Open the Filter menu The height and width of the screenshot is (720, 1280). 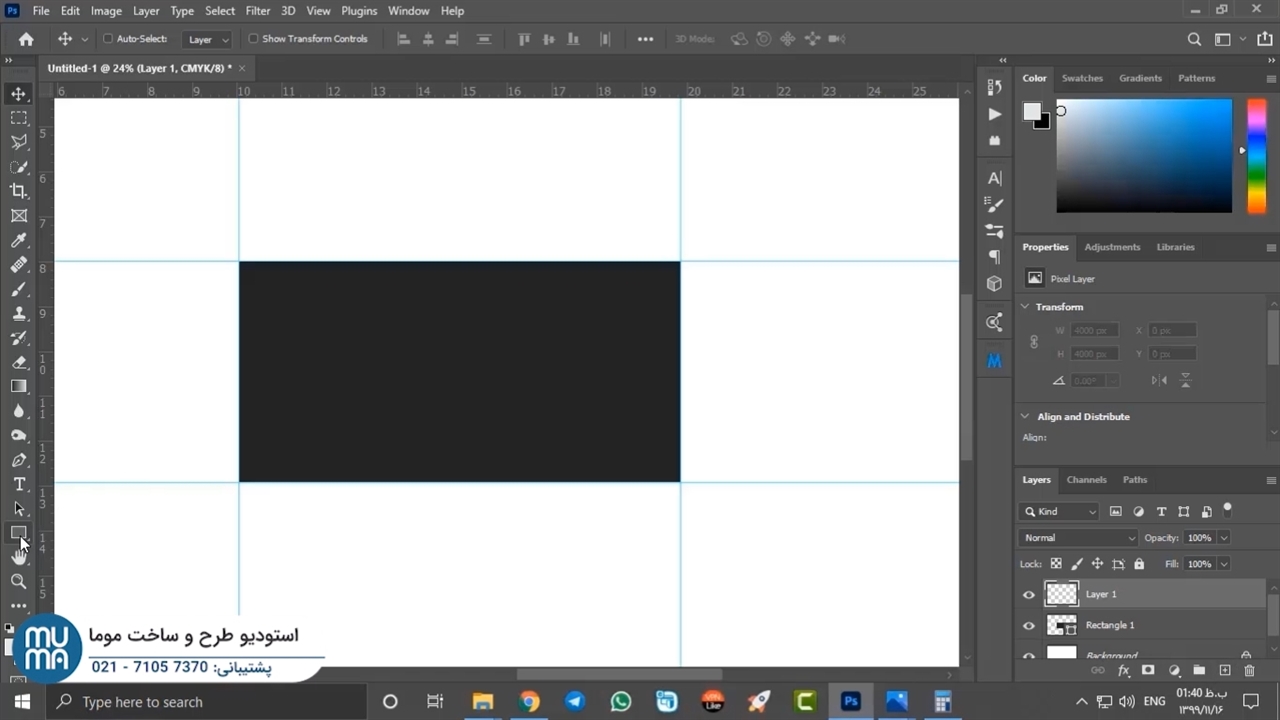[257, 11]
